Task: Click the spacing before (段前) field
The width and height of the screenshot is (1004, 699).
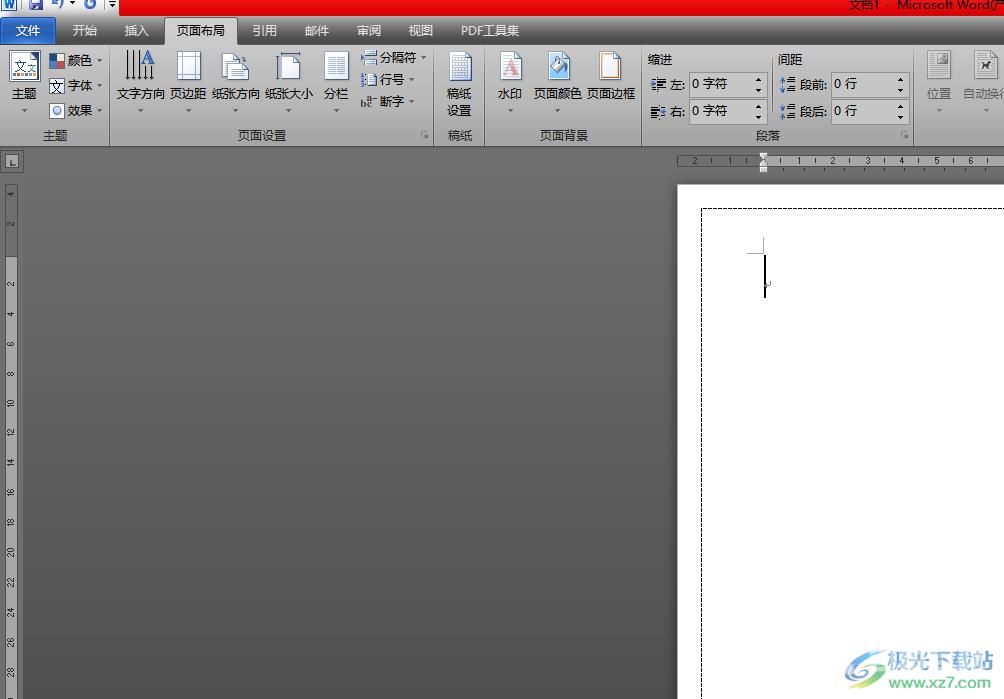Action: [x=862, y=84]
